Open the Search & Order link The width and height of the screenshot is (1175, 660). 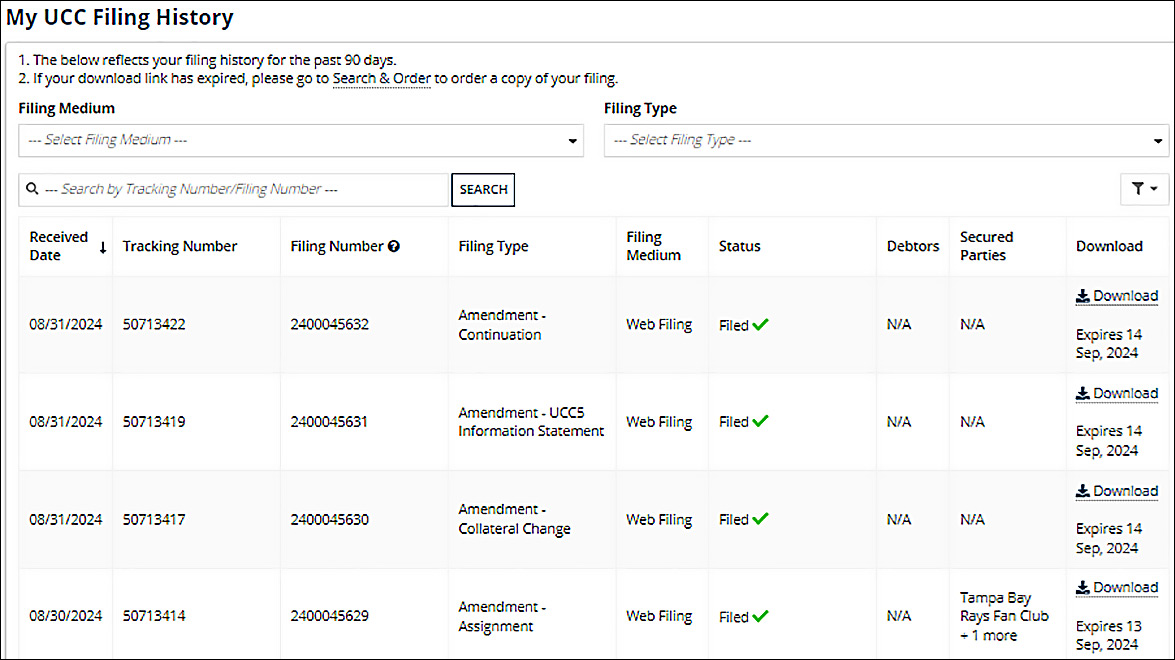[x=381, y=78]
